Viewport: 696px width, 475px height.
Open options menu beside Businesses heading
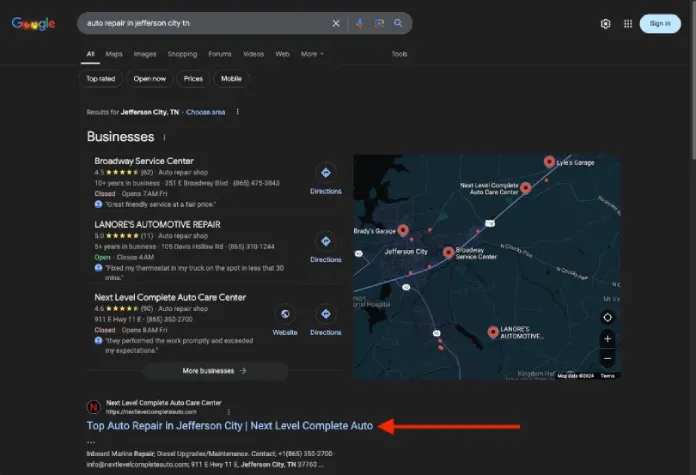point(164,137)
